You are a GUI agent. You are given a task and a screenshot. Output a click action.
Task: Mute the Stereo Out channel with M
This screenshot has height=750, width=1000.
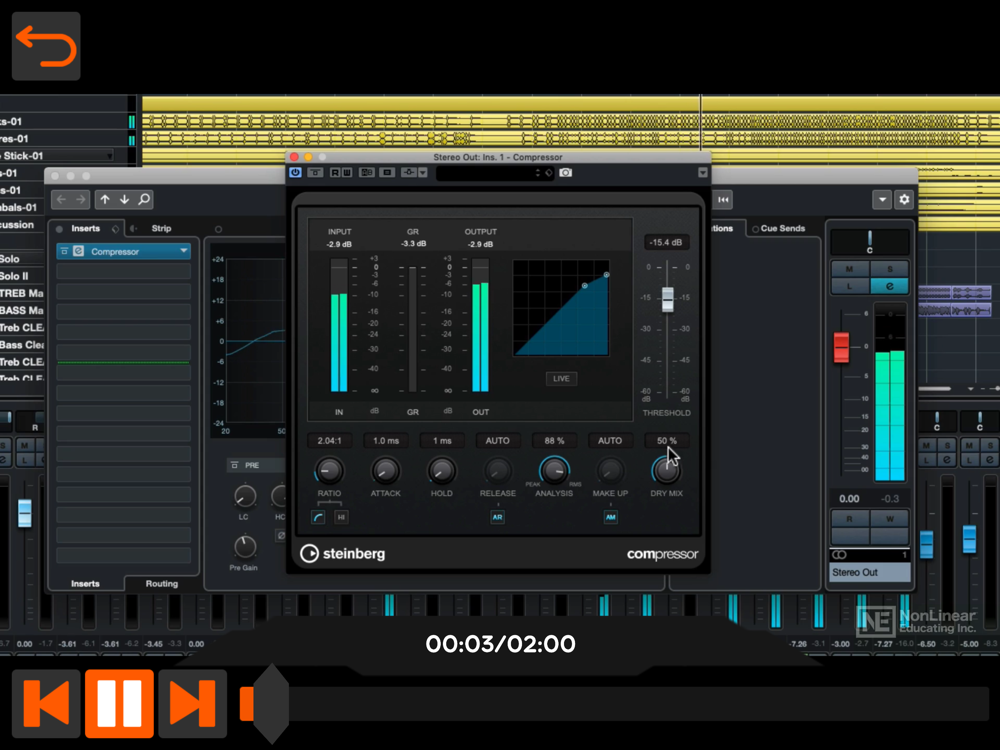[849, 268]
